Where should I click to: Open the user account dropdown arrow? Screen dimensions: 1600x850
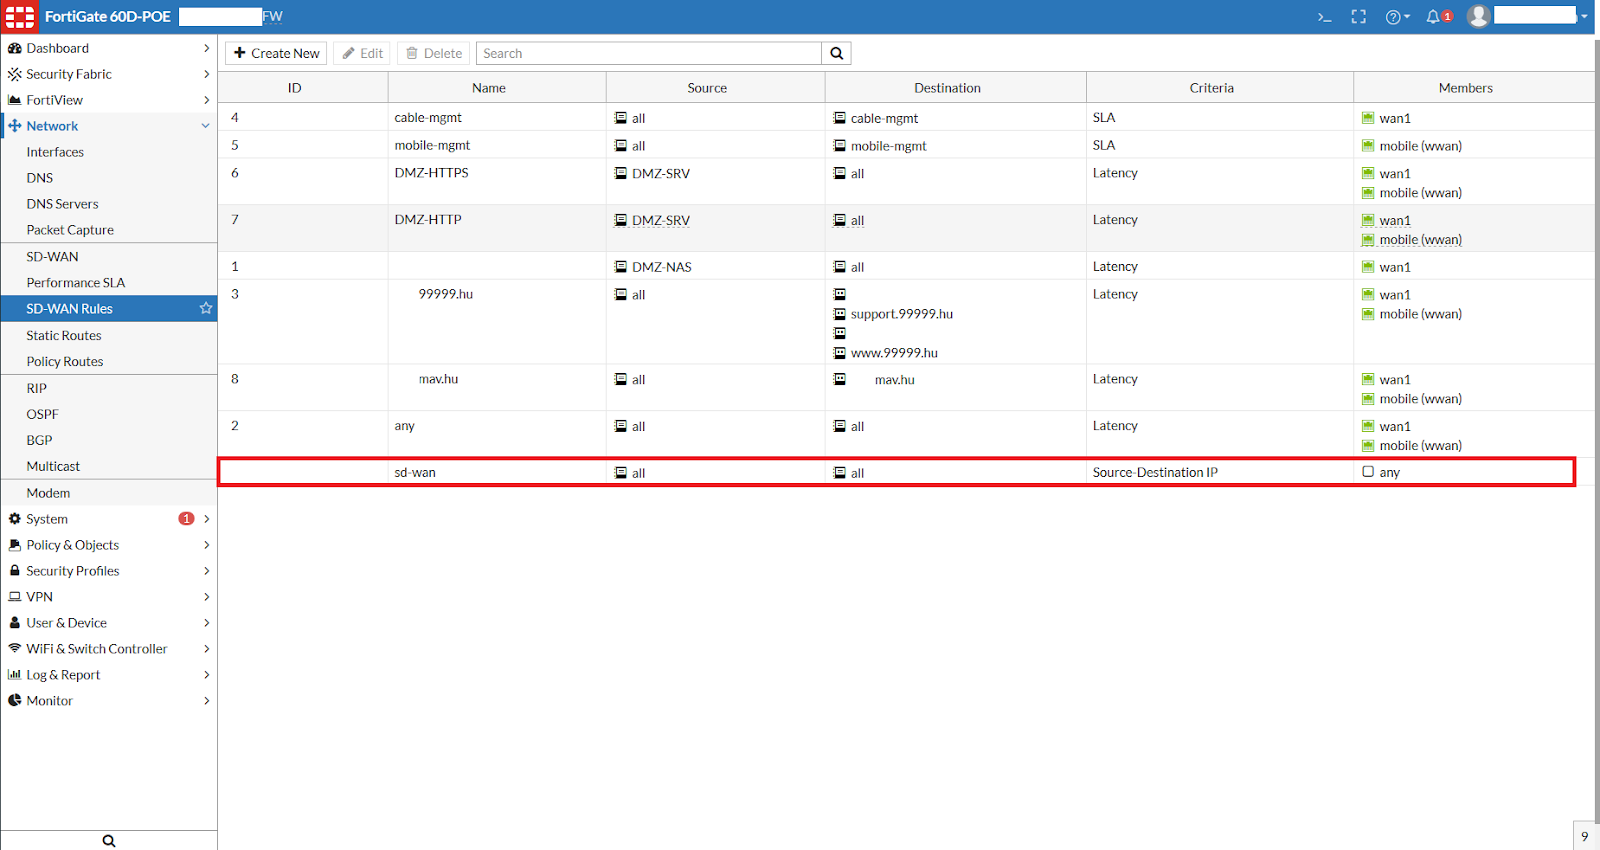1584,17
